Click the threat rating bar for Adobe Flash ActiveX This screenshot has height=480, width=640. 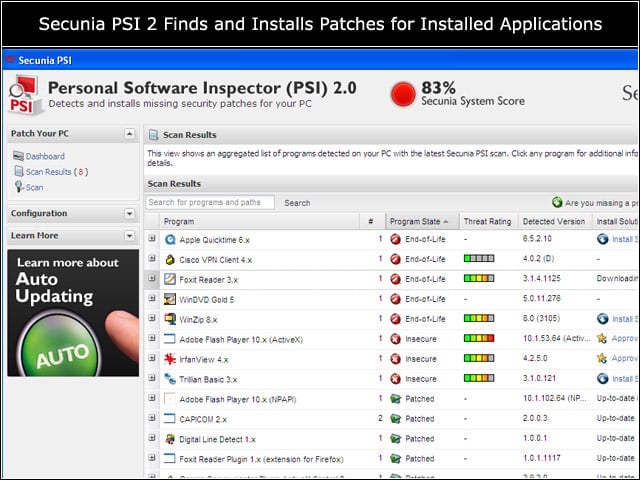tap(479, 338)
